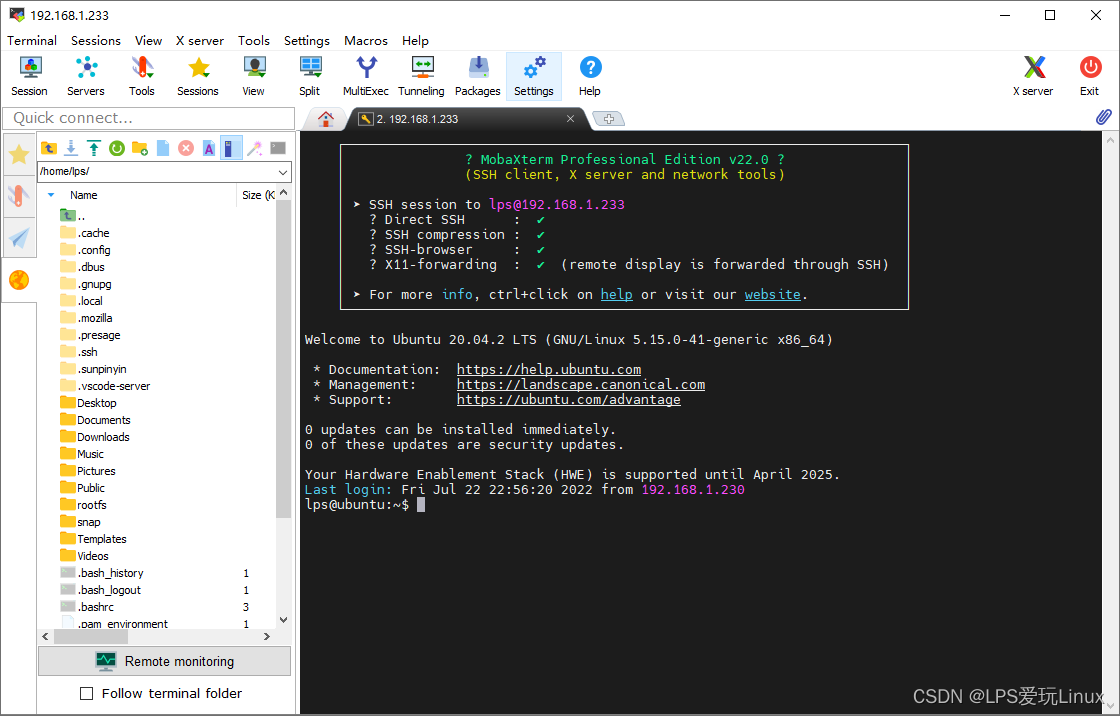Click the Remote monitoring button
The image size is (1120, 716).
point(164,661)
